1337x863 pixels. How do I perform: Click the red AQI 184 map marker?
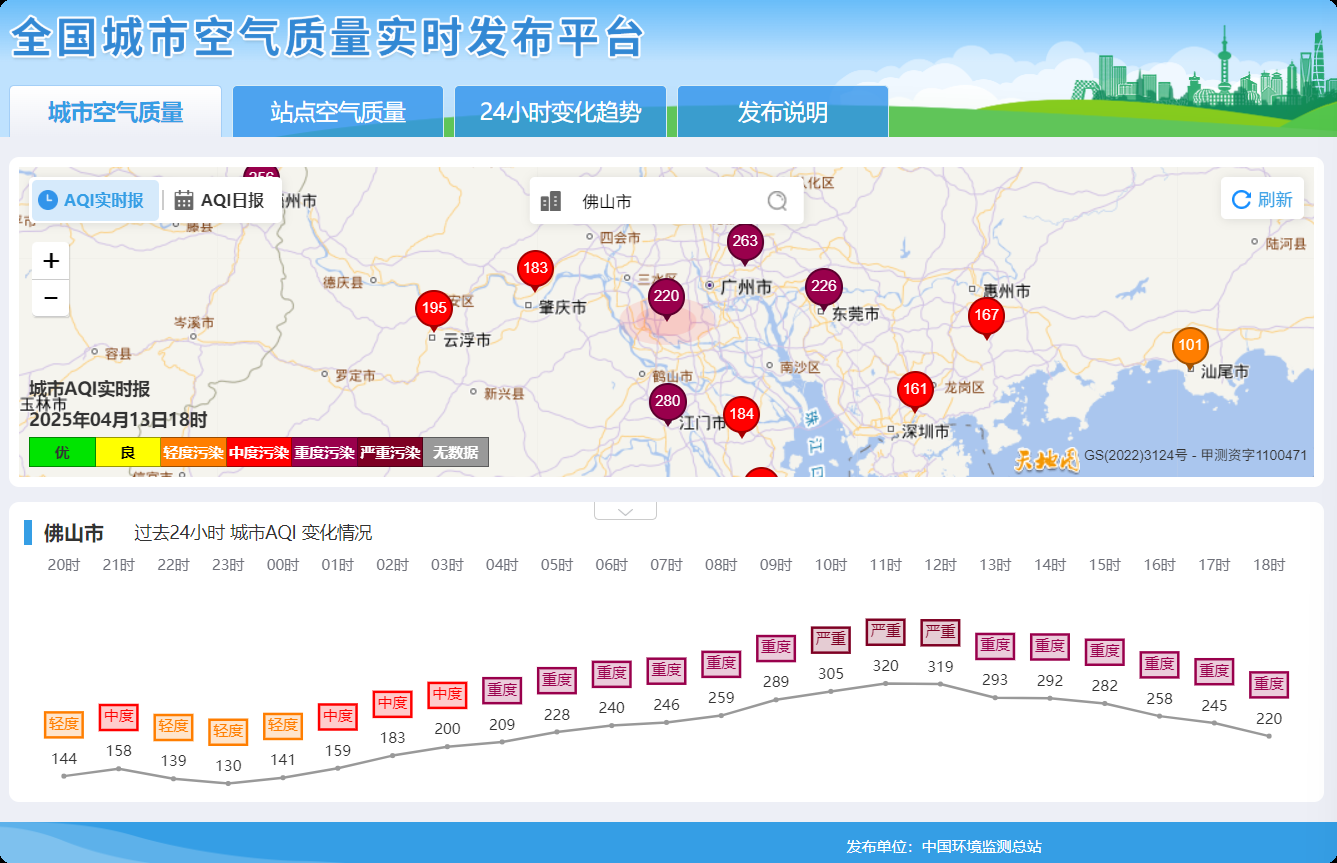pos(741,415)
